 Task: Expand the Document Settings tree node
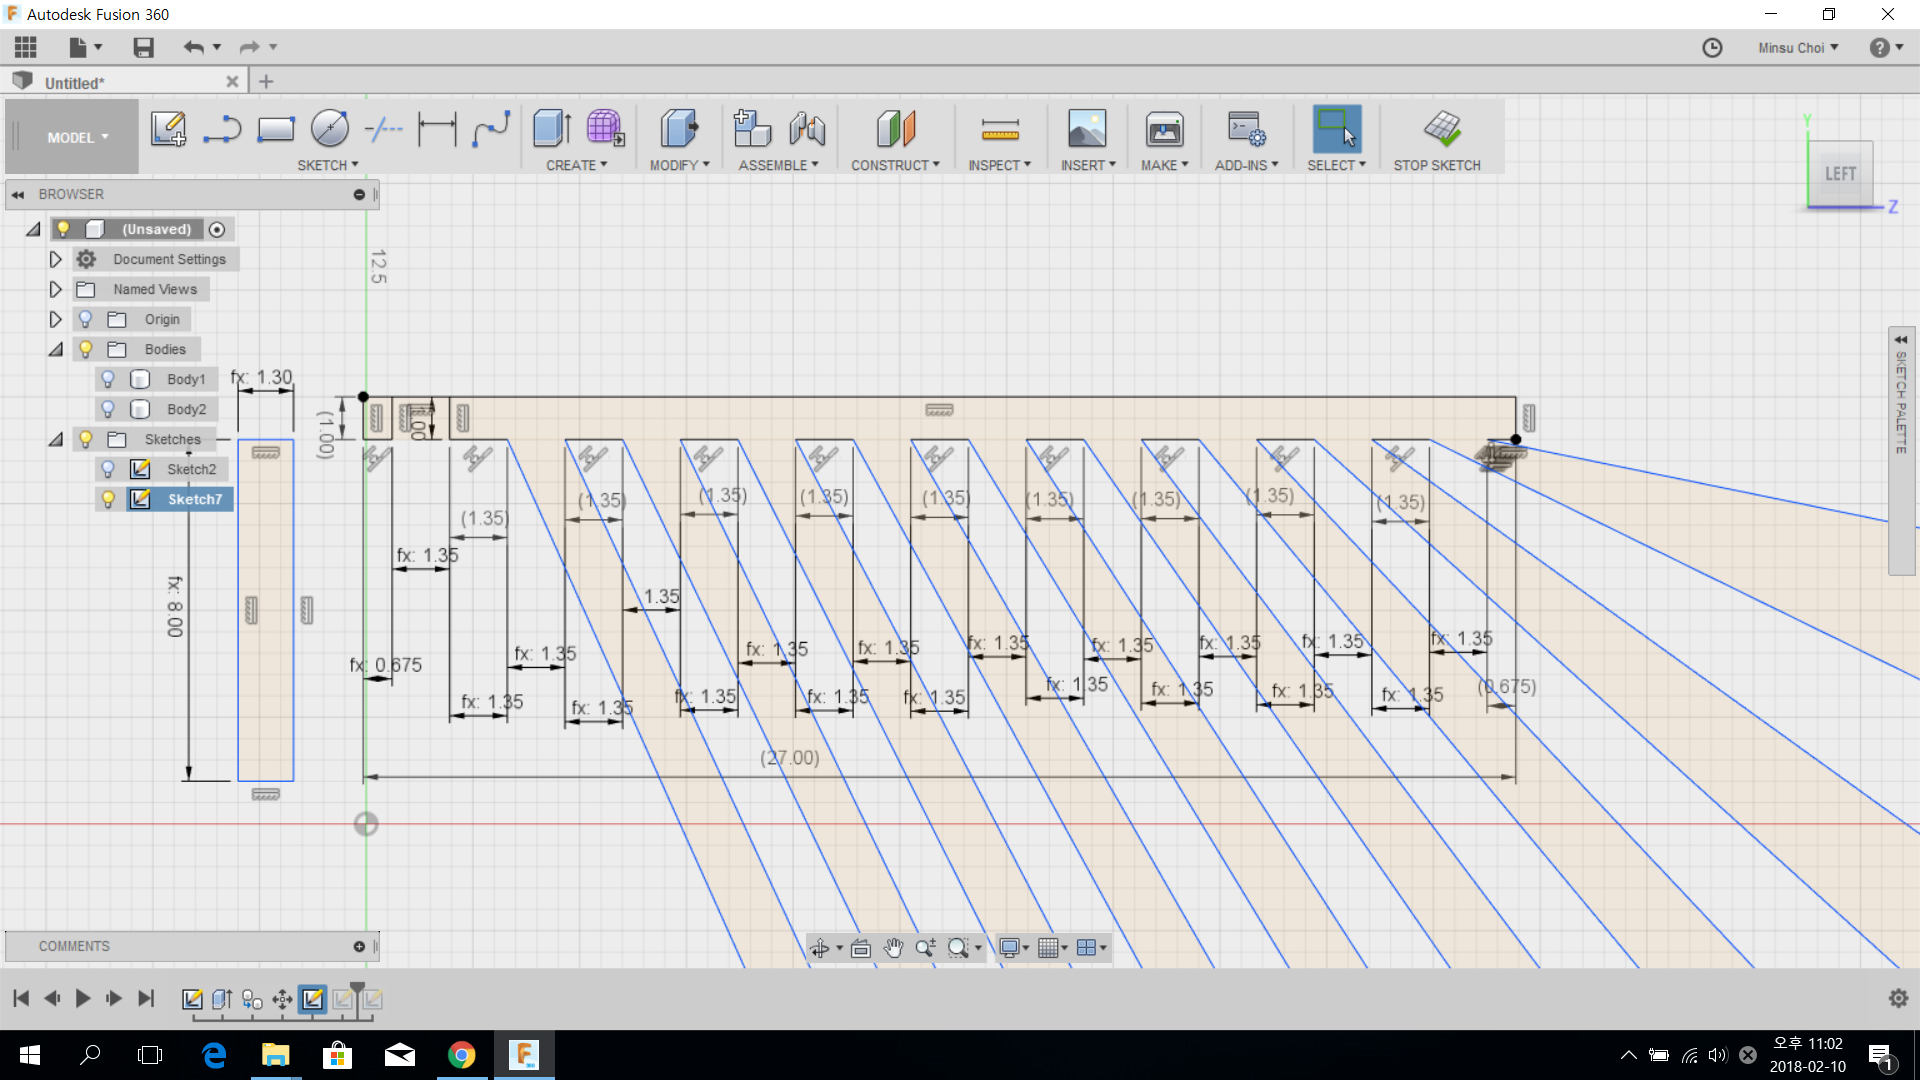(x=56, y=259)
